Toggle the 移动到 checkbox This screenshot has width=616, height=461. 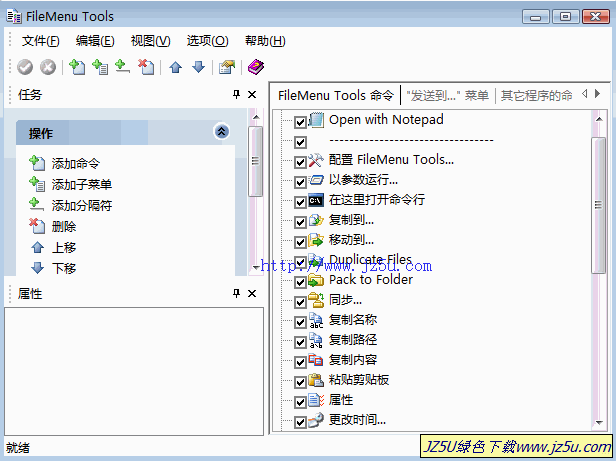(x=301, y=242)
